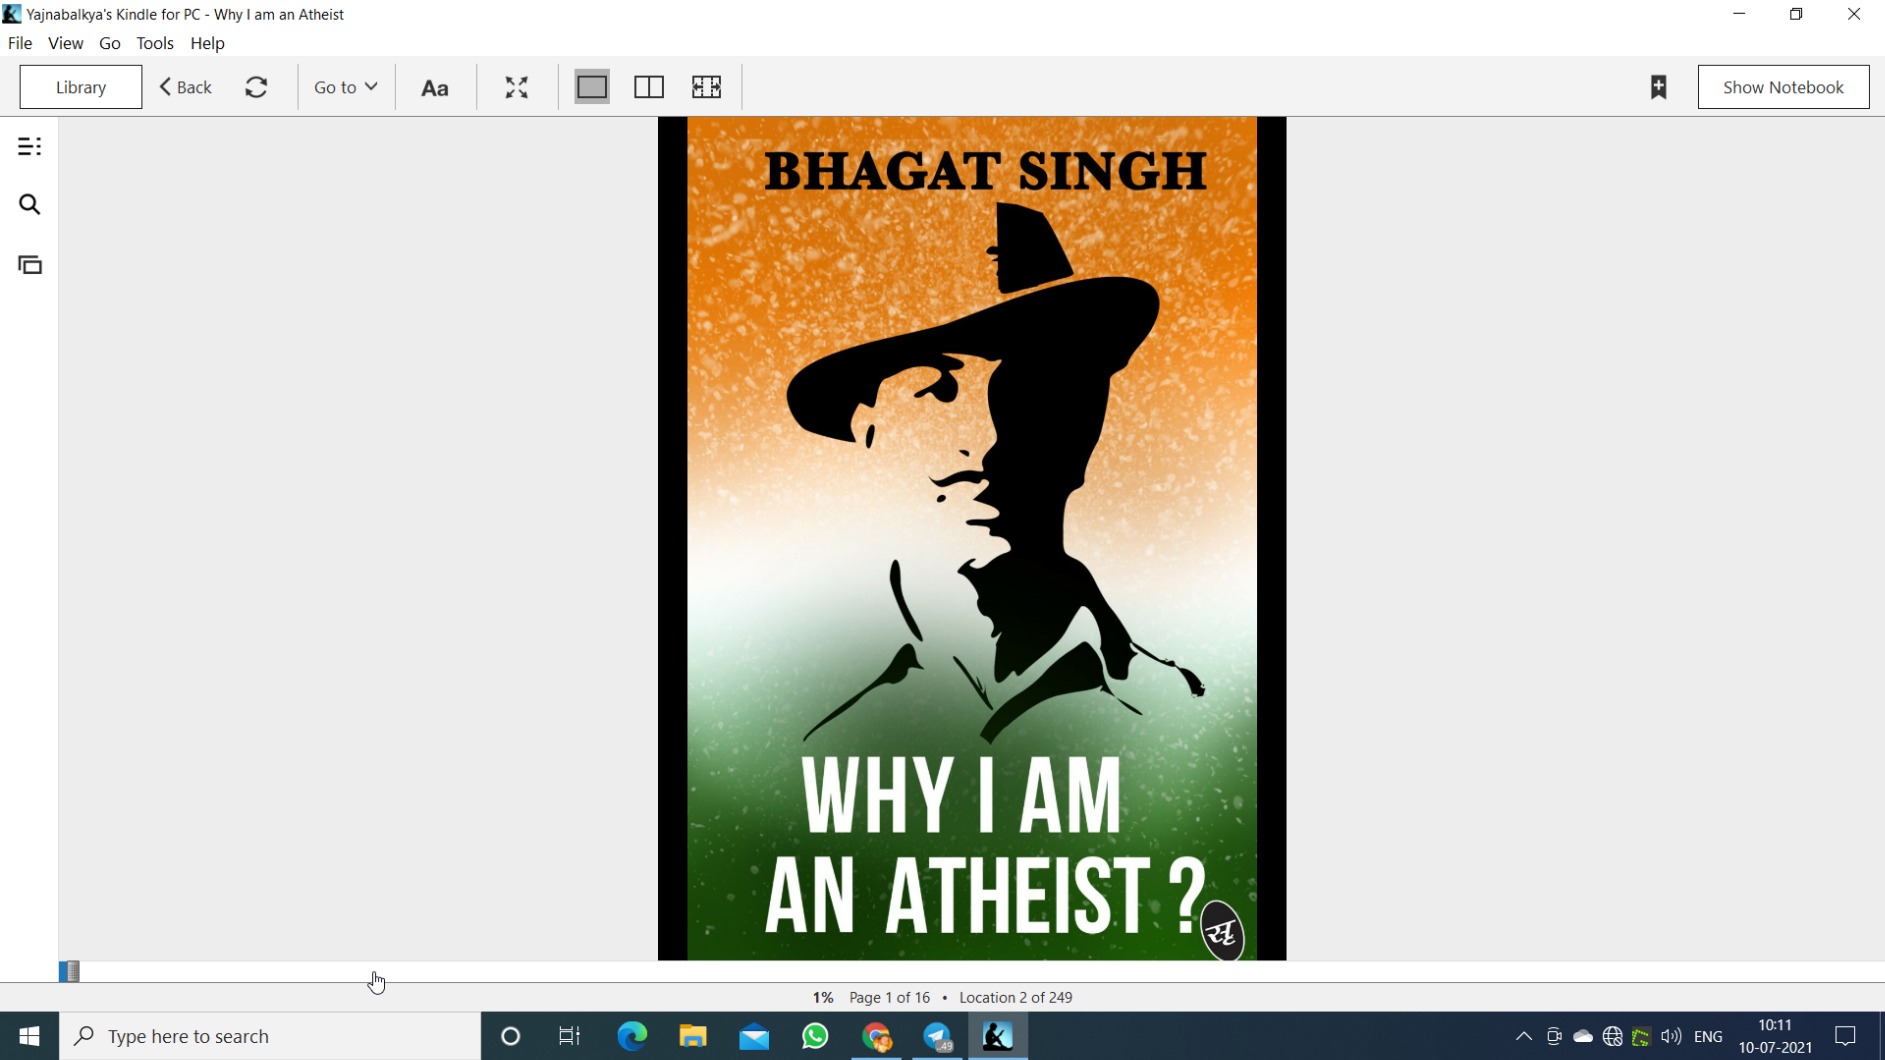
Task: Launch Google Chrome from the taskbar
Action: tap(877, 1036)
